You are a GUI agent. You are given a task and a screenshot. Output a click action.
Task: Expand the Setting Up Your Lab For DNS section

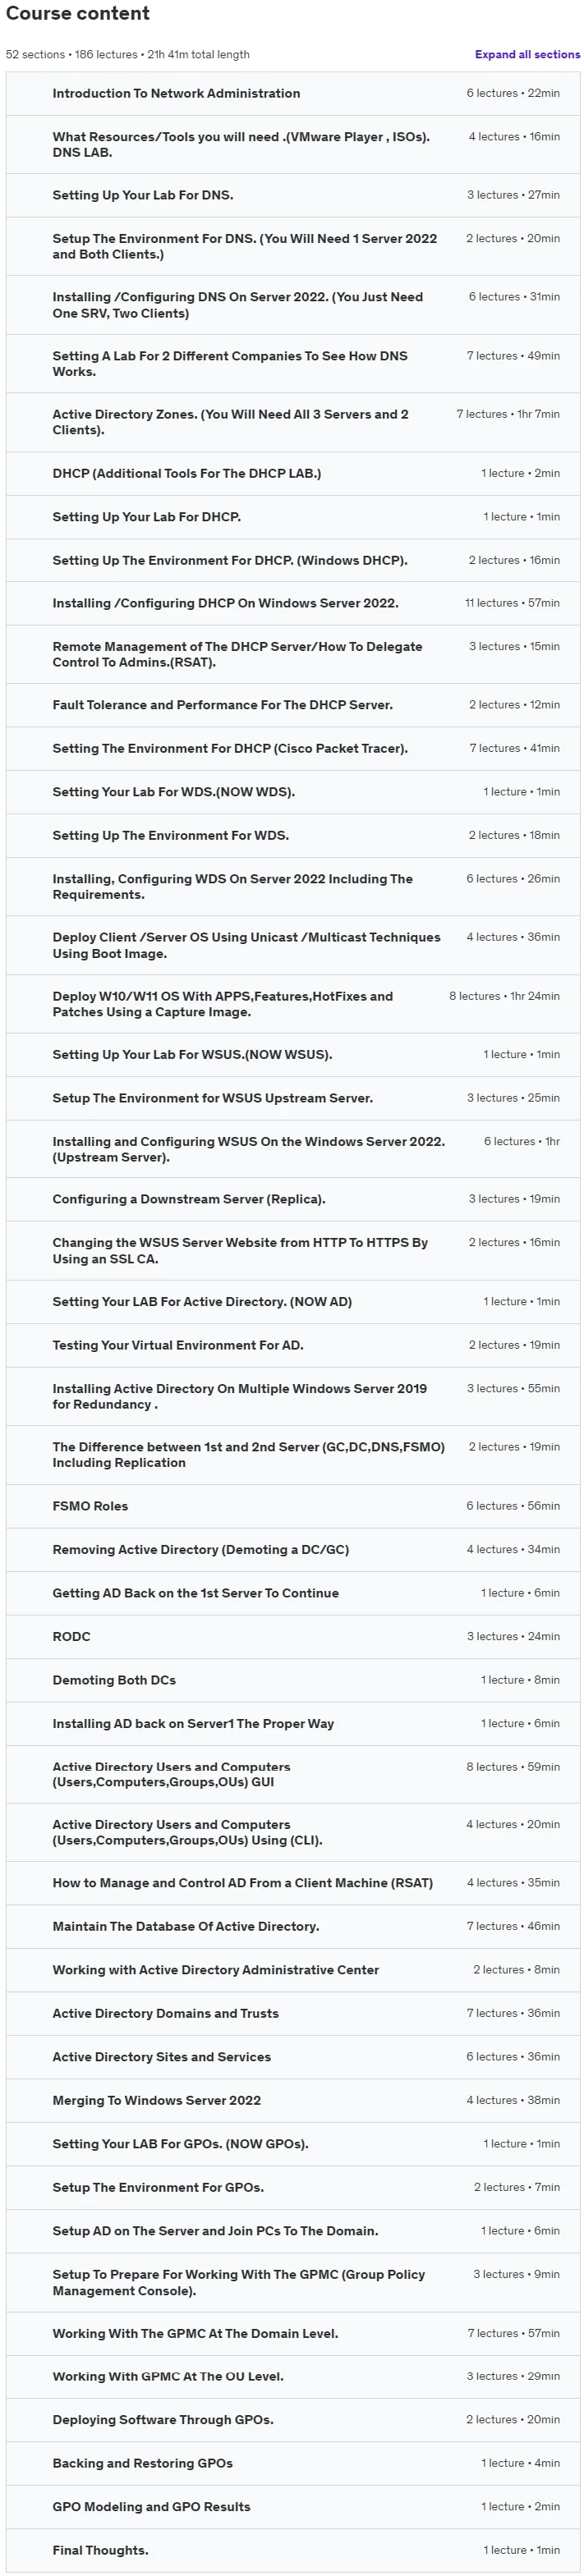point(292,195)
